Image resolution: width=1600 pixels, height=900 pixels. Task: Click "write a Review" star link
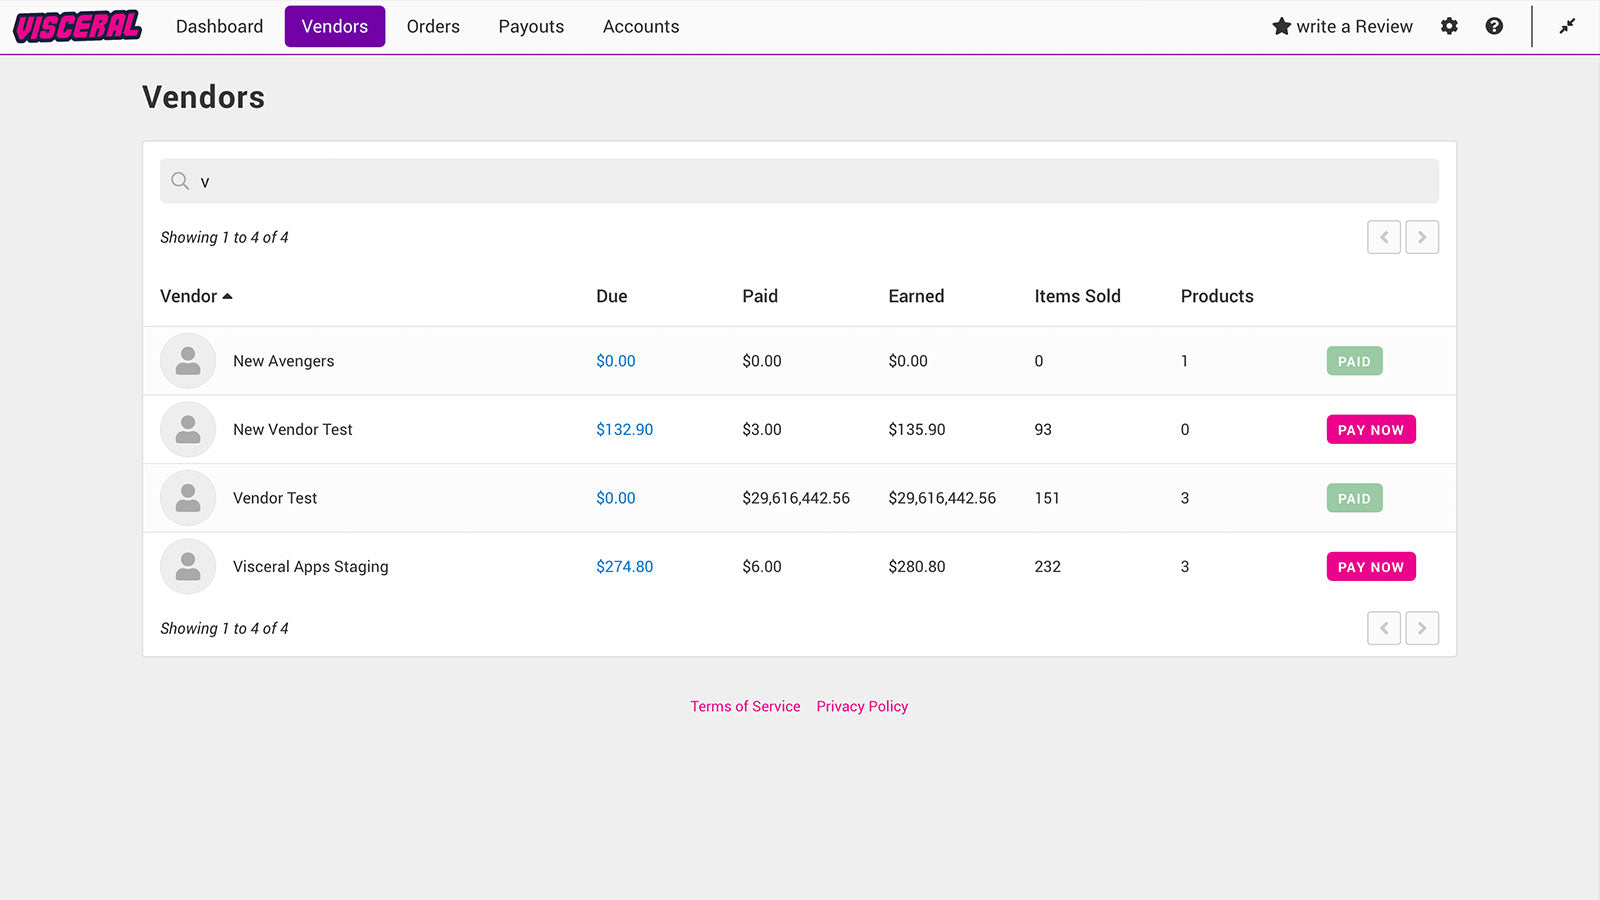point(1342,27)
